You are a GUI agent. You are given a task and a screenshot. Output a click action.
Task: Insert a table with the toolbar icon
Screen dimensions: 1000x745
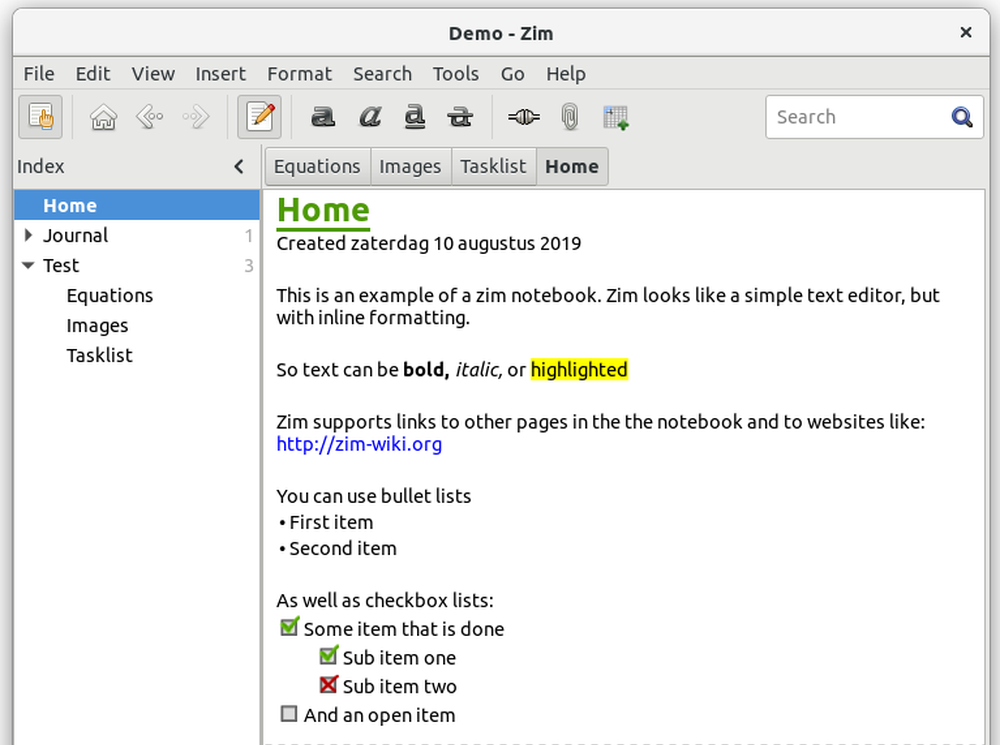pyautogui.click(x=616, y=117)
